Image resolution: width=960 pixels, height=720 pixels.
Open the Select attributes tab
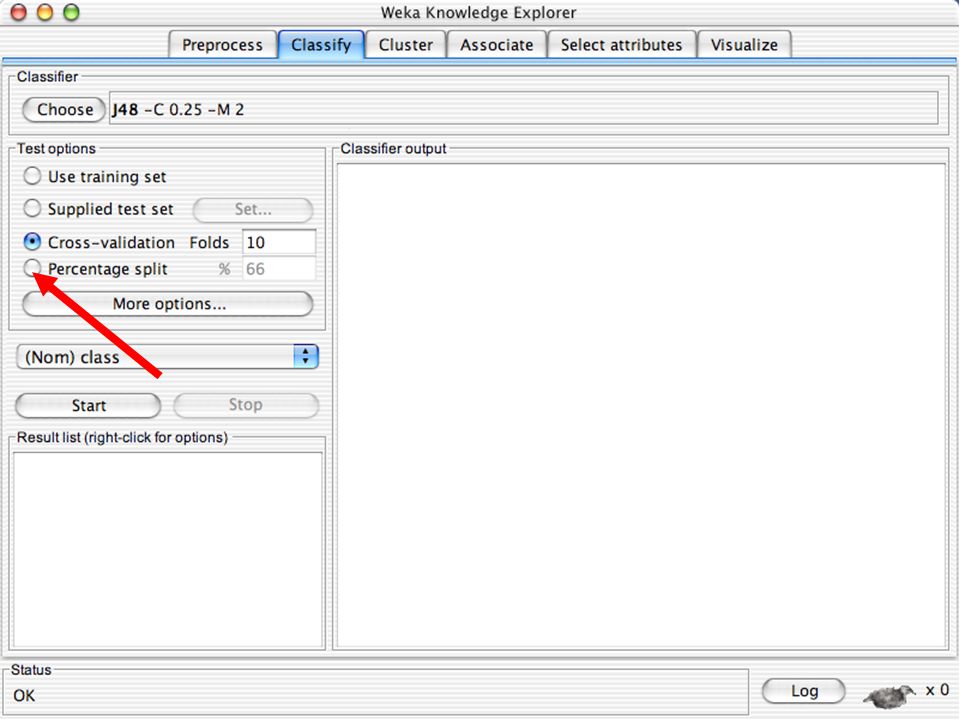tap(621, 45)
